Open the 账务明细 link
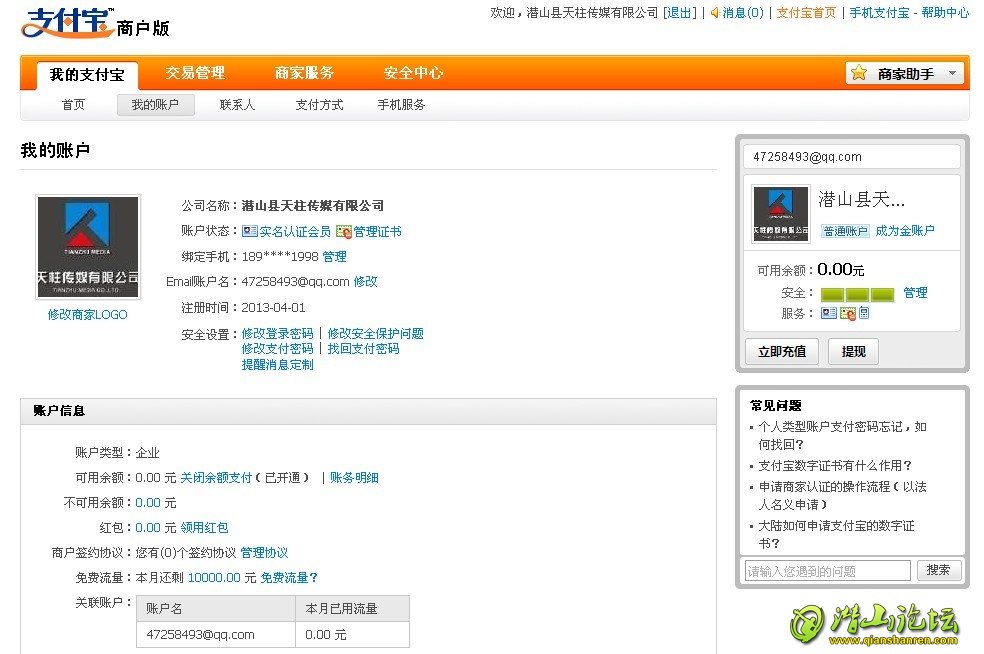984x654 pixels. coord(354,478)
